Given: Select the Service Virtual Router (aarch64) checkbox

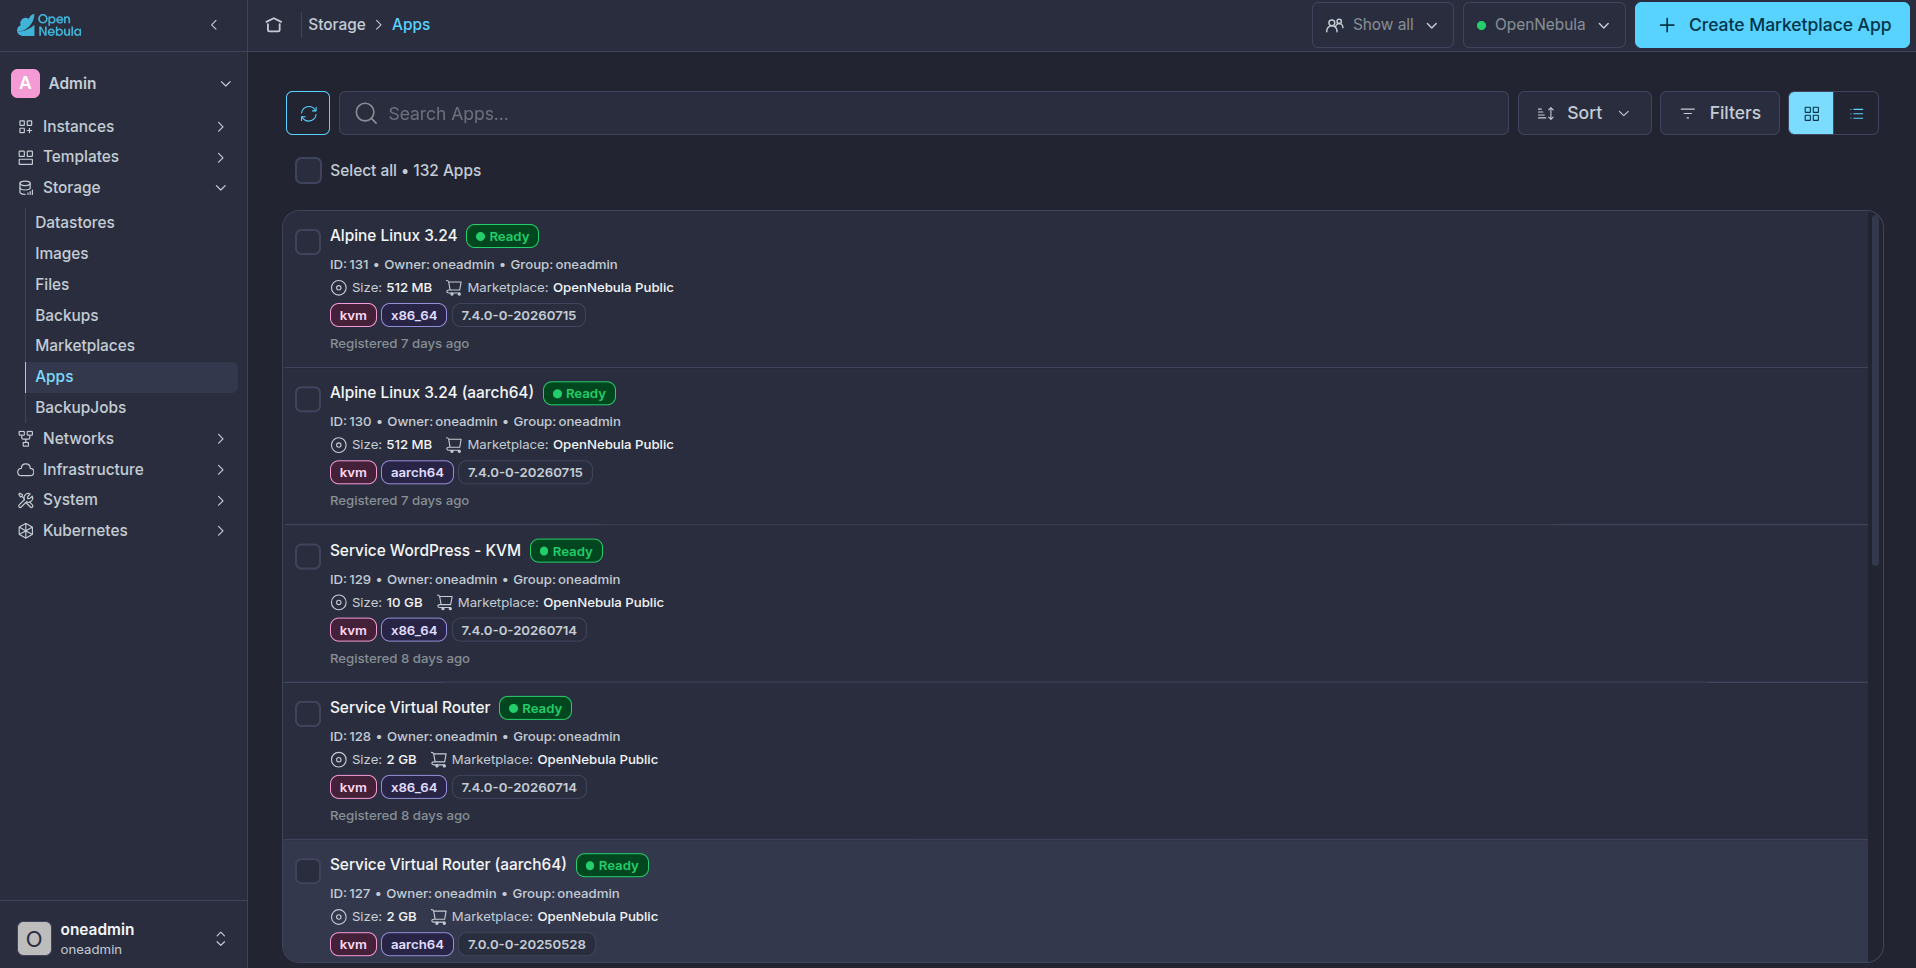Looking at the screenshot, I should 308,870.
